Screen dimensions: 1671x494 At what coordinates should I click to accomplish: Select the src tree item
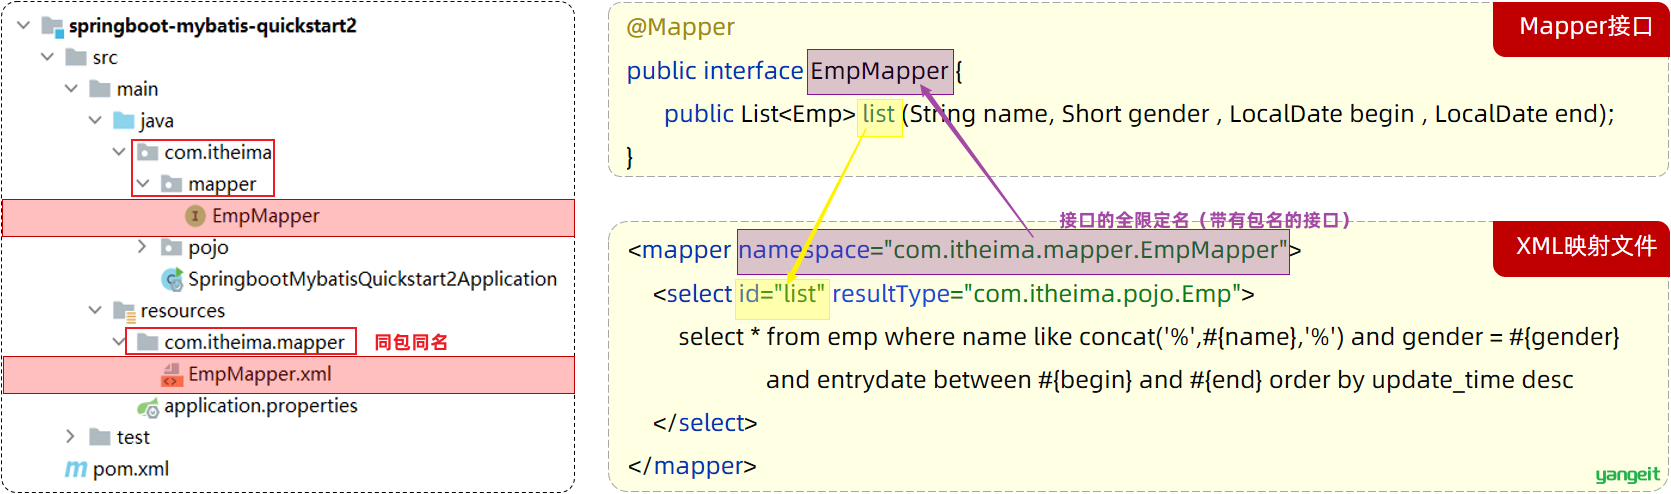(x=105, y=58)
